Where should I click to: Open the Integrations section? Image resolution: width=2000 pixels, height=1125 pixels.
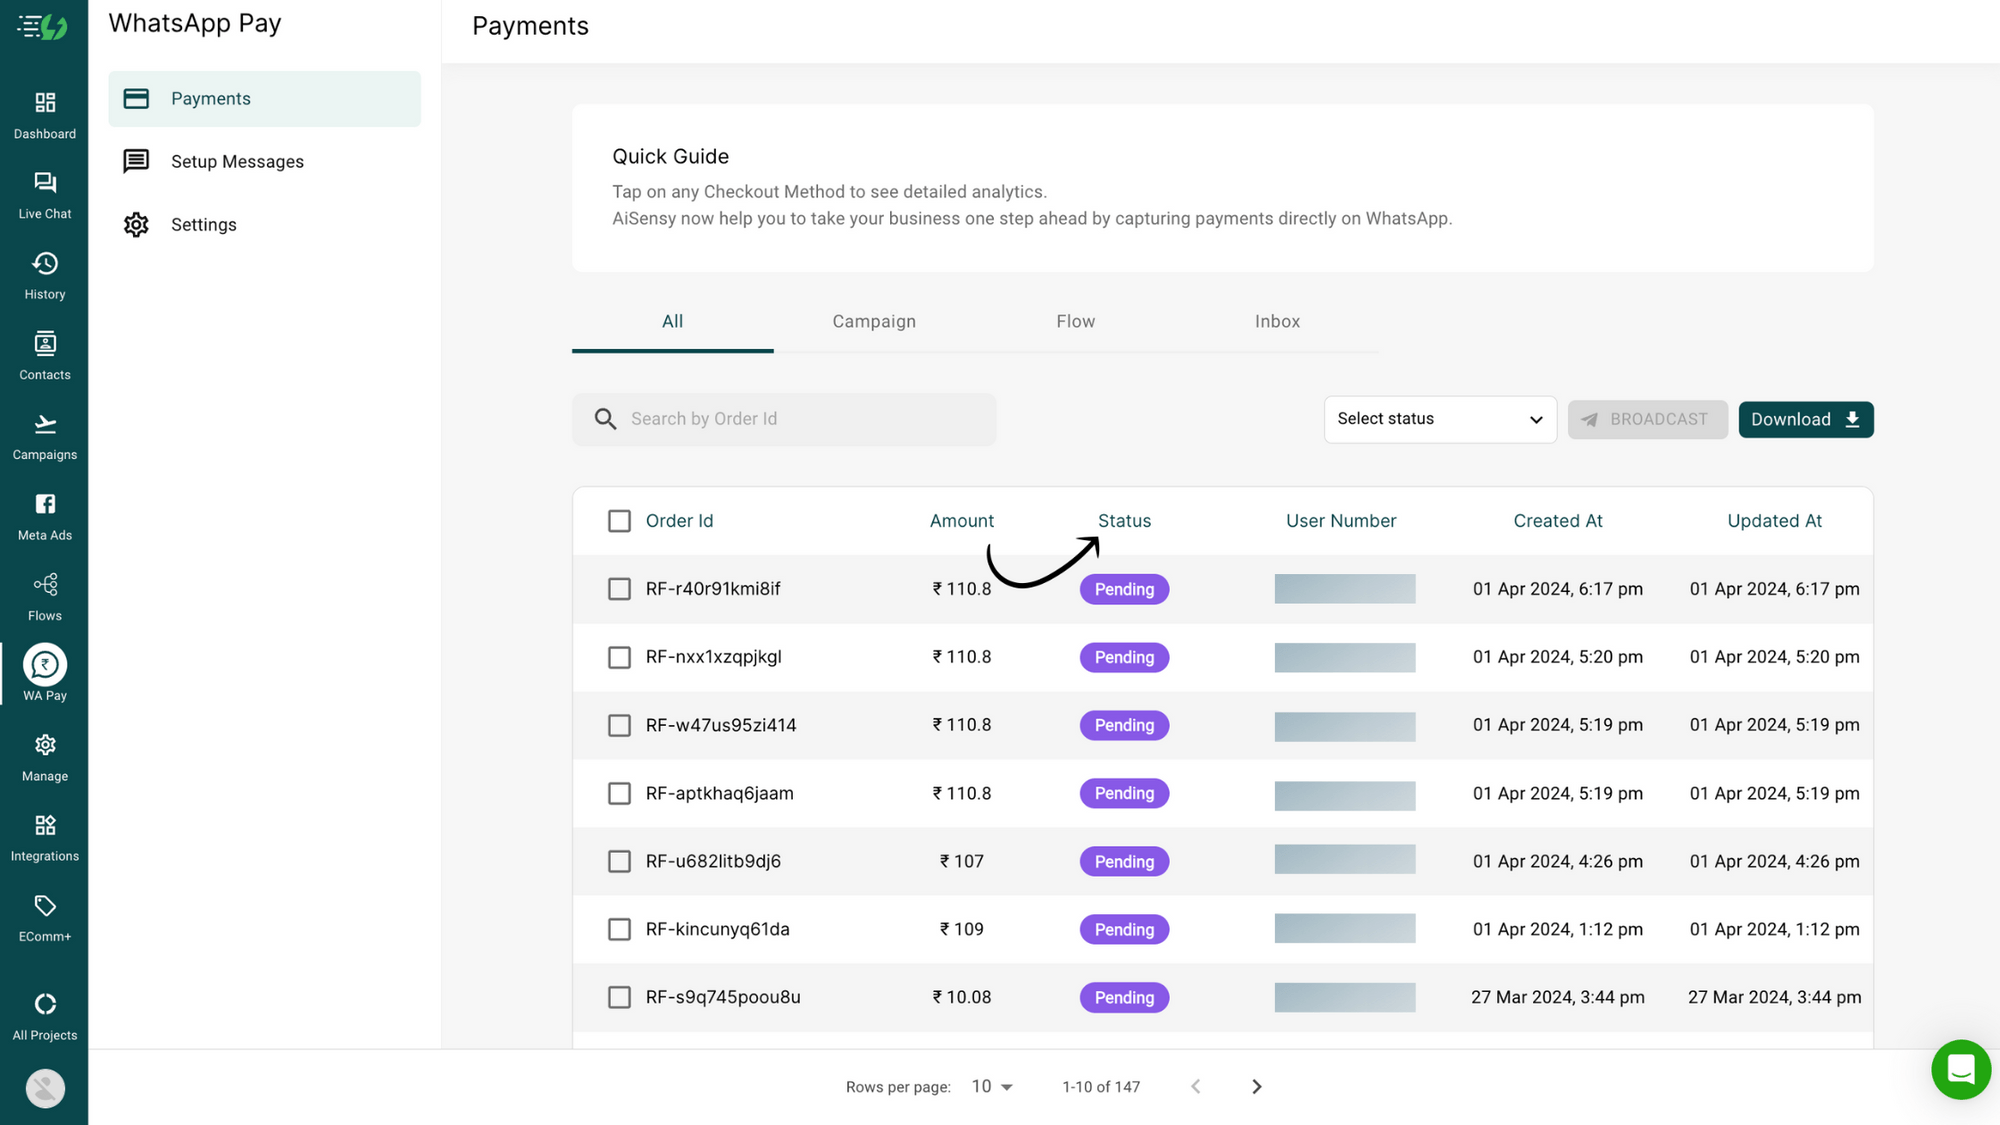click(44, 834)
